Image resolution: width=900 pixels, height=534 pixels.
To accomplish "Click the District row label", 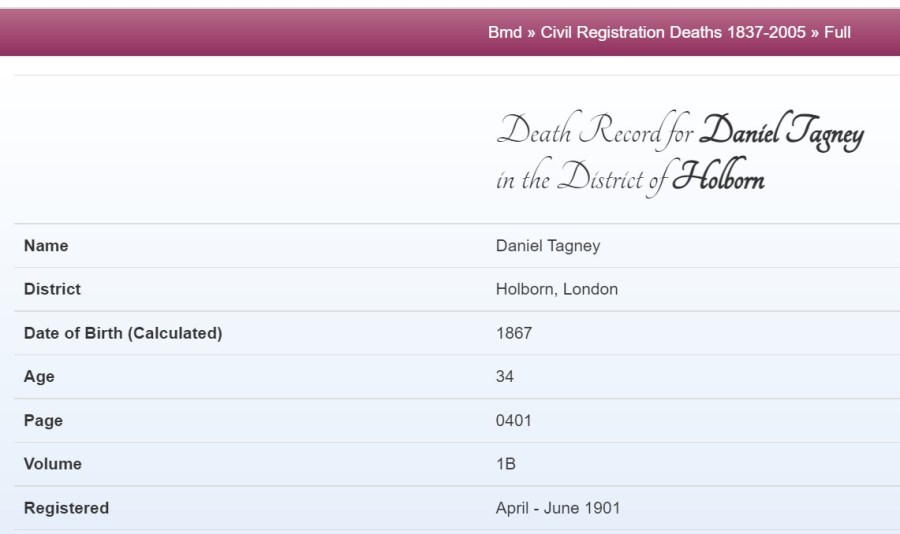I will [52, 289].
